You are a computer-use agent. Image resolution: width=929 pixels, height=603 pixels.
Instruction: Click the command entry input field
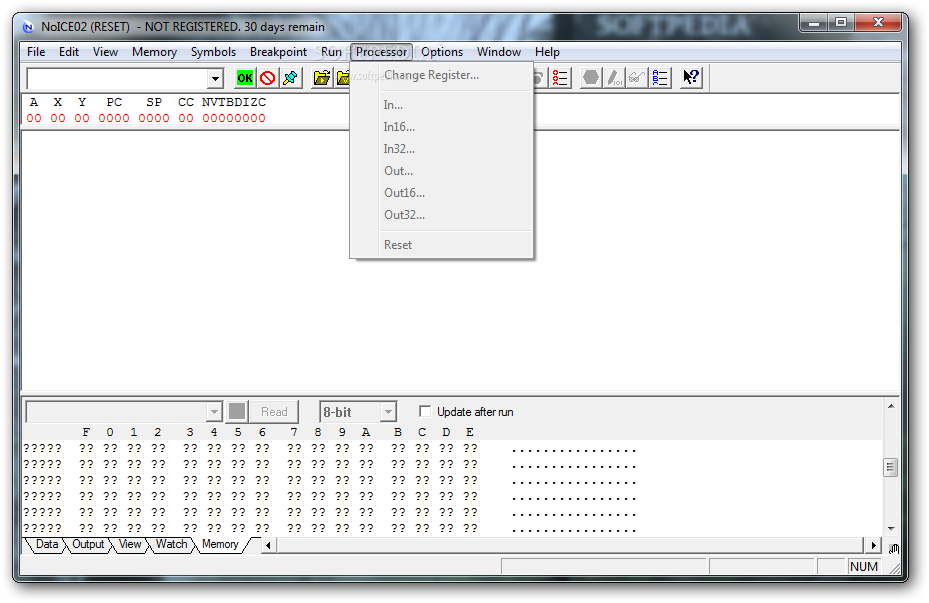point(117,78)
